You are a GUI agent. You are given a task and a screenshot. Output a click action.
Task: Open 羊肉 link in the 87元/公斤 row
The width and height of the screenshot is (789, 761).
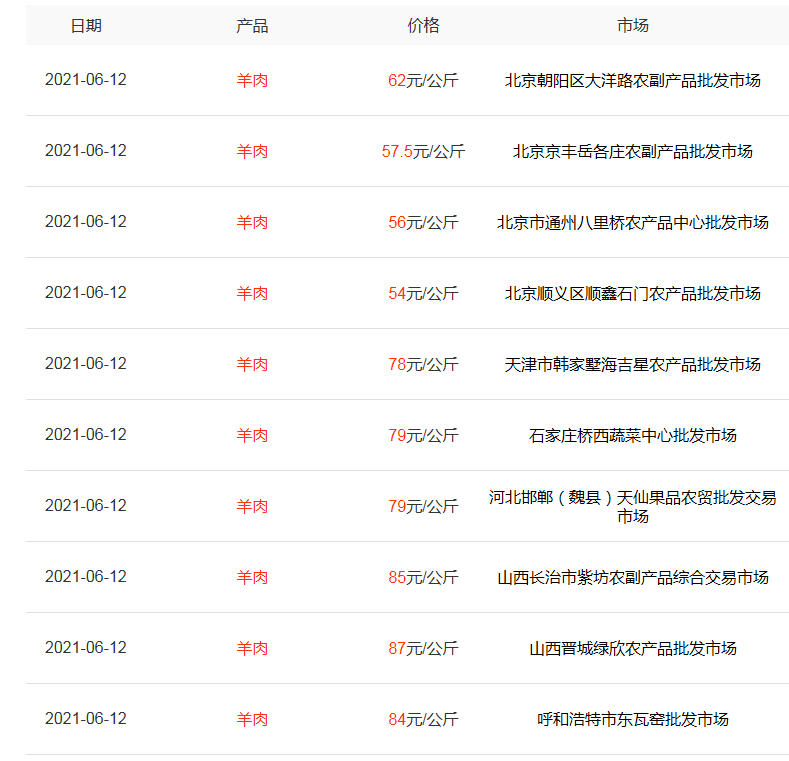point(252,648)
